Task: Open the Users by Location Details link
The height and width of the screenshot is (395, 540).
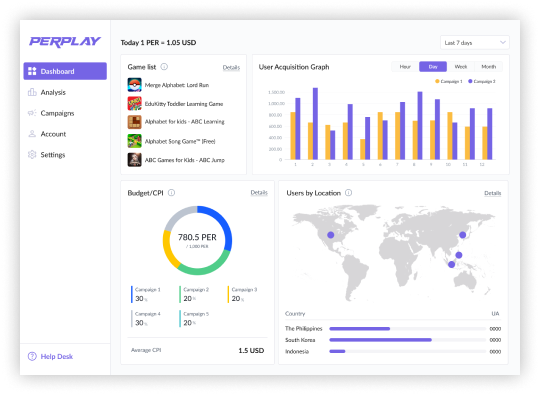Action: pyautogui.click(x=492, y=193)
